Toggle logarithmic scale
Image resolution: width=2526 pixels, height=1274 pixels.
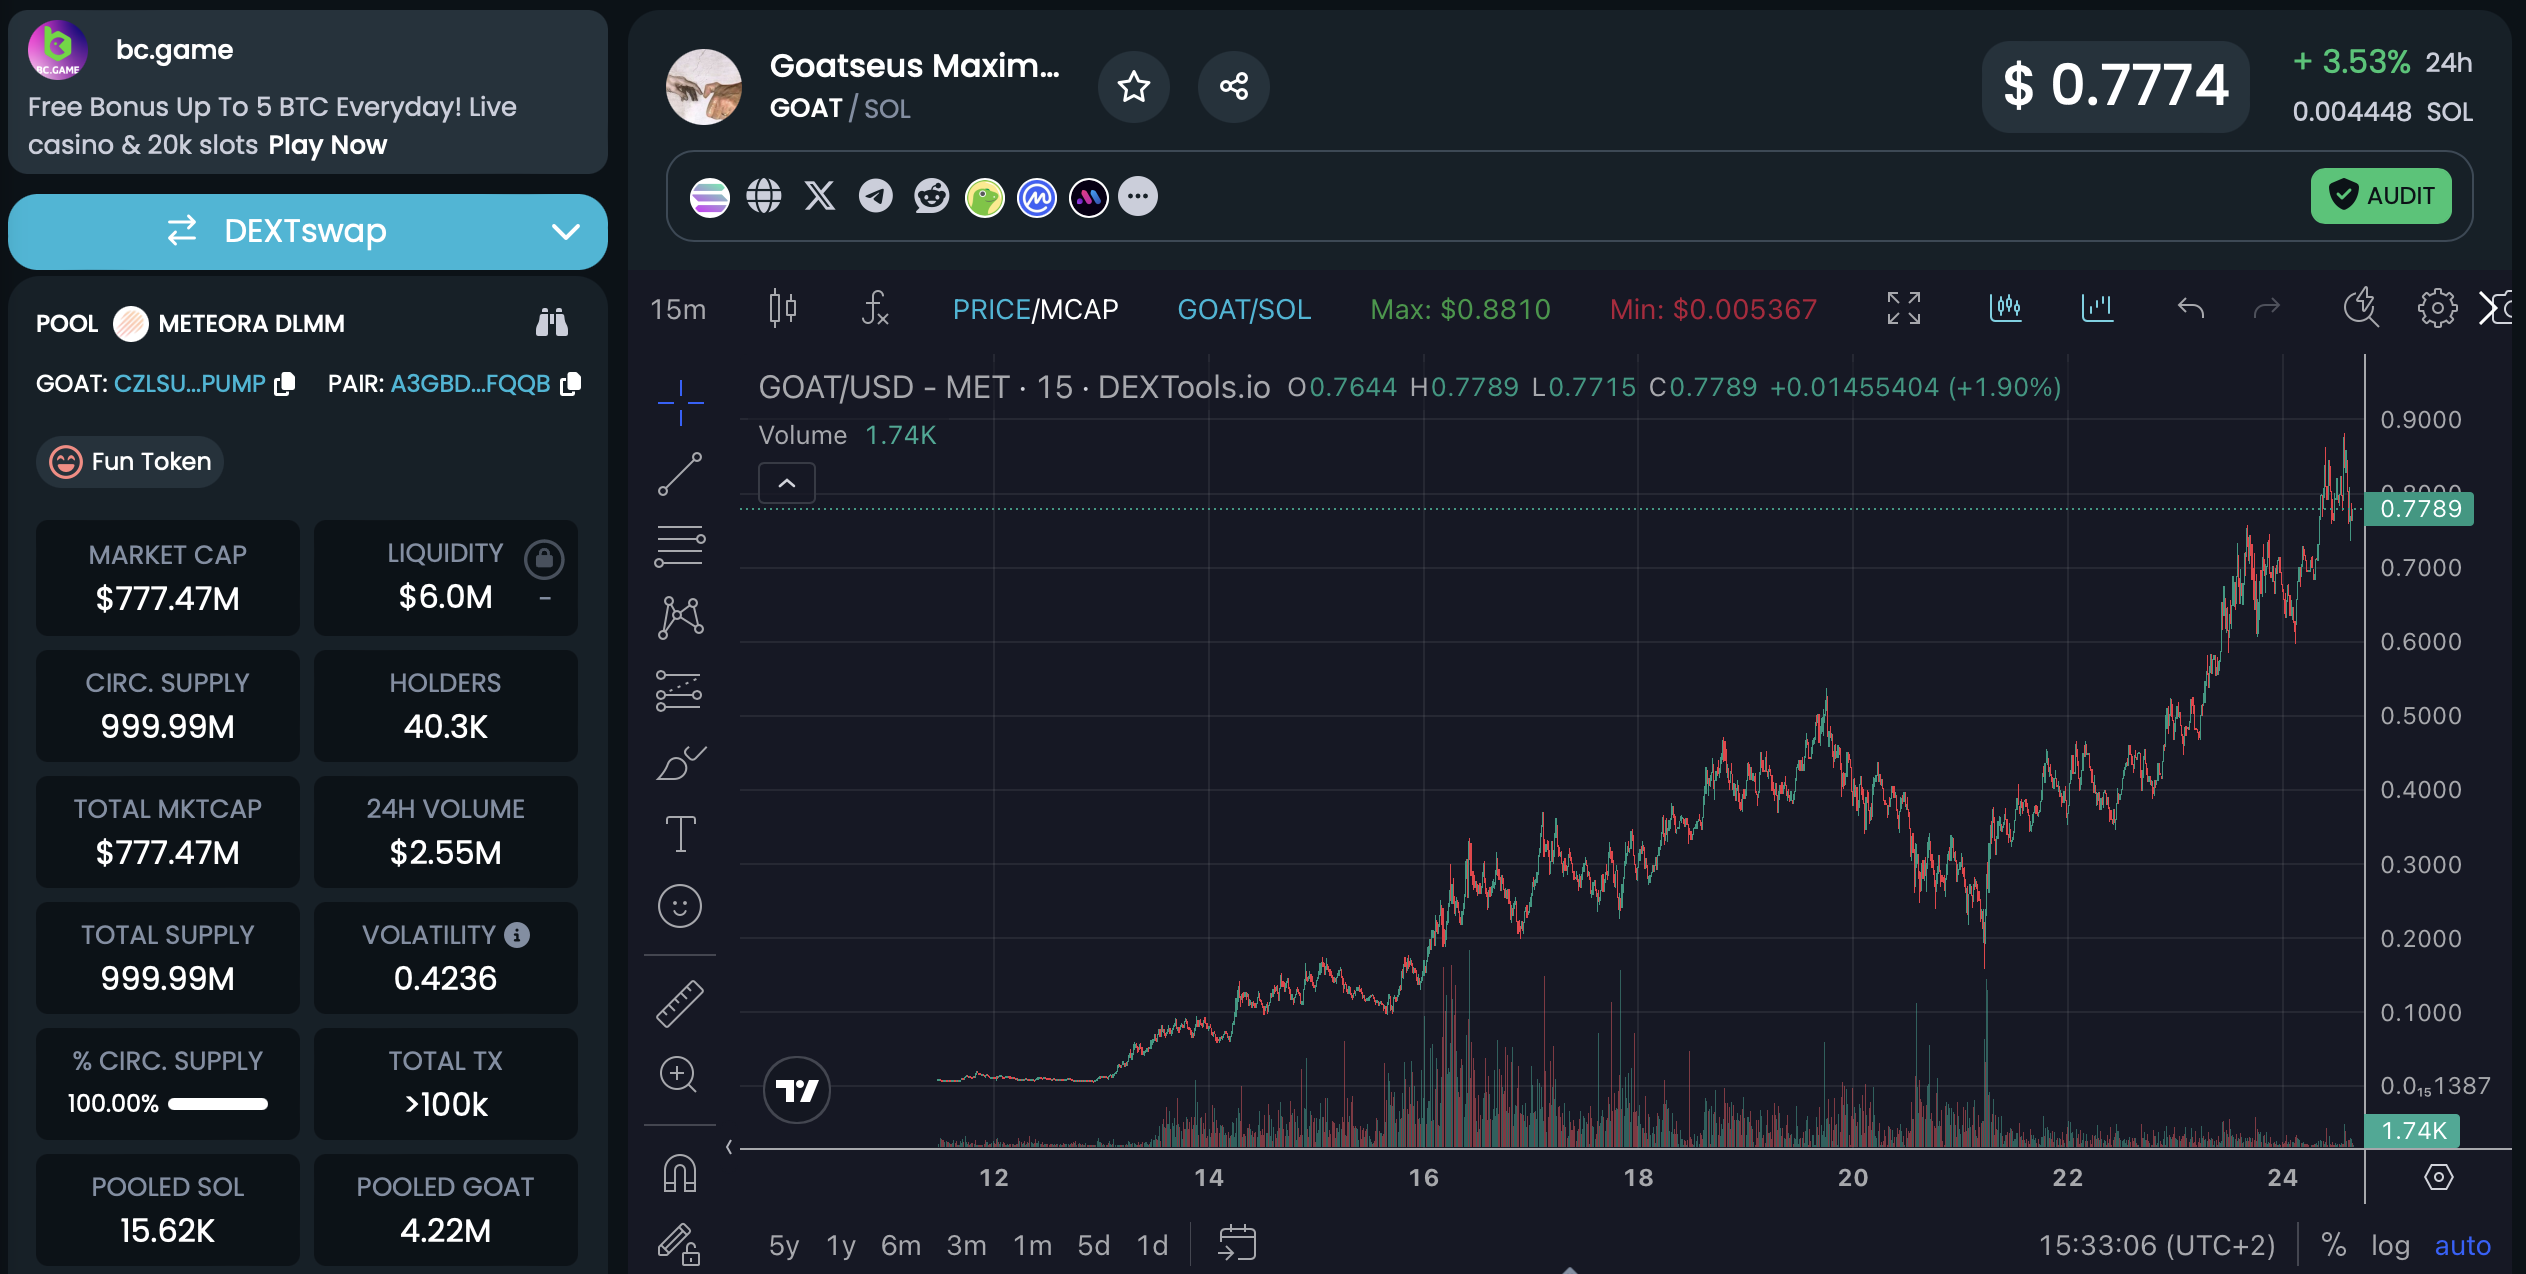tap(2390, 1245)
